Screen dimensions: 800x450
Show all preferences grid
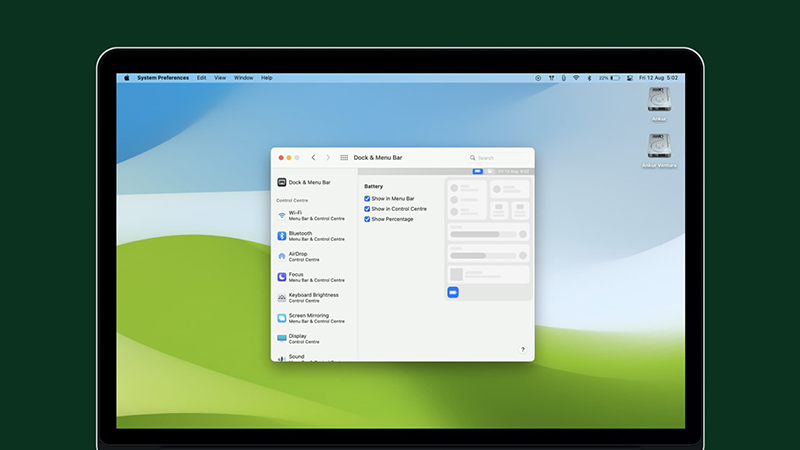click(x=344, y=158)
